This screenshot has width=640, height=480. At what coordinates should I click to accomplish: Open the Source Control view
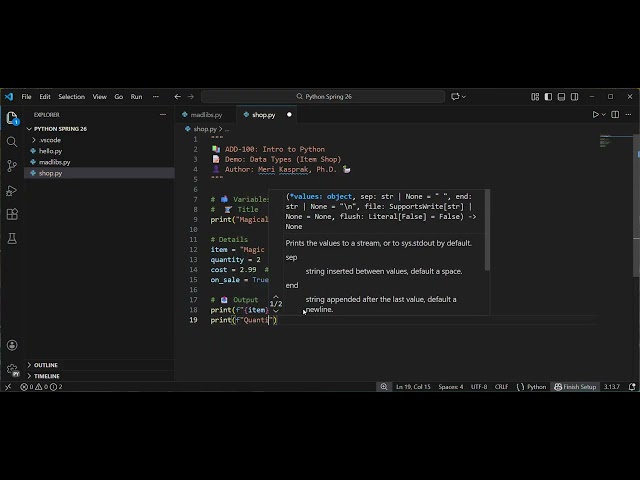(x=12, y=165)
